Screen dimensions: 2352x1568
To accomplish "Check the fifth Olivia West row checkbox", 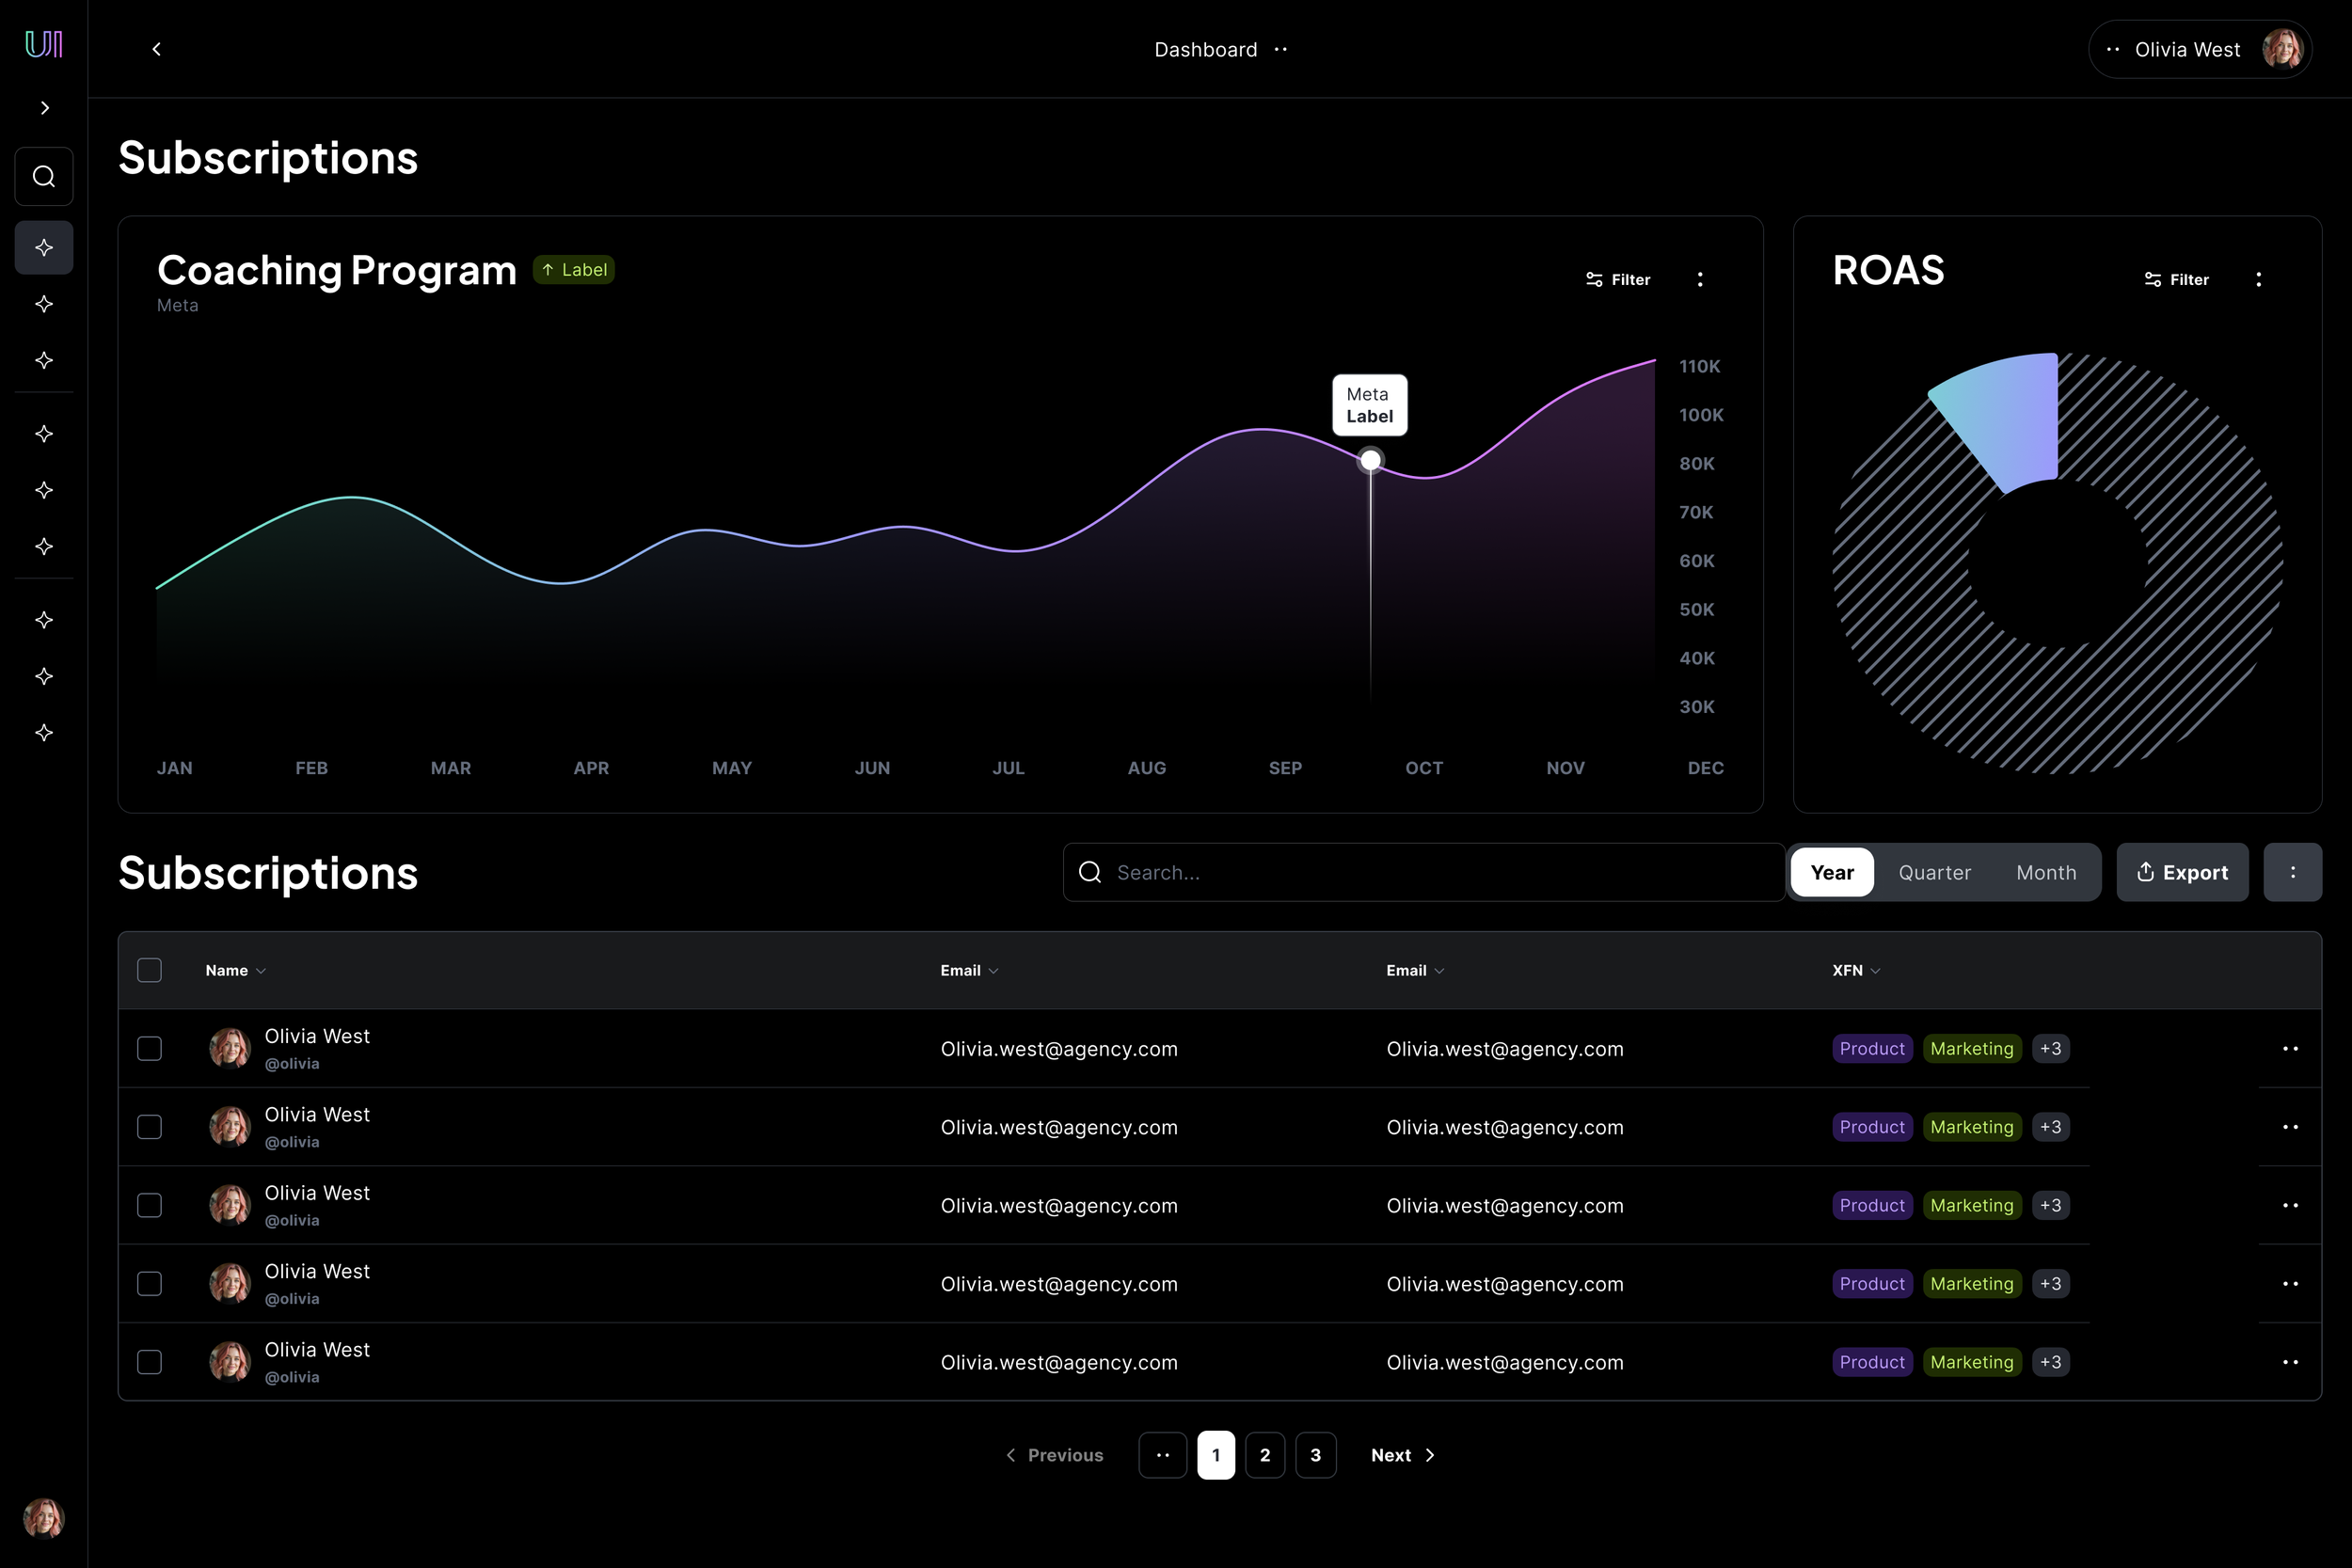I will (150, 1362).
